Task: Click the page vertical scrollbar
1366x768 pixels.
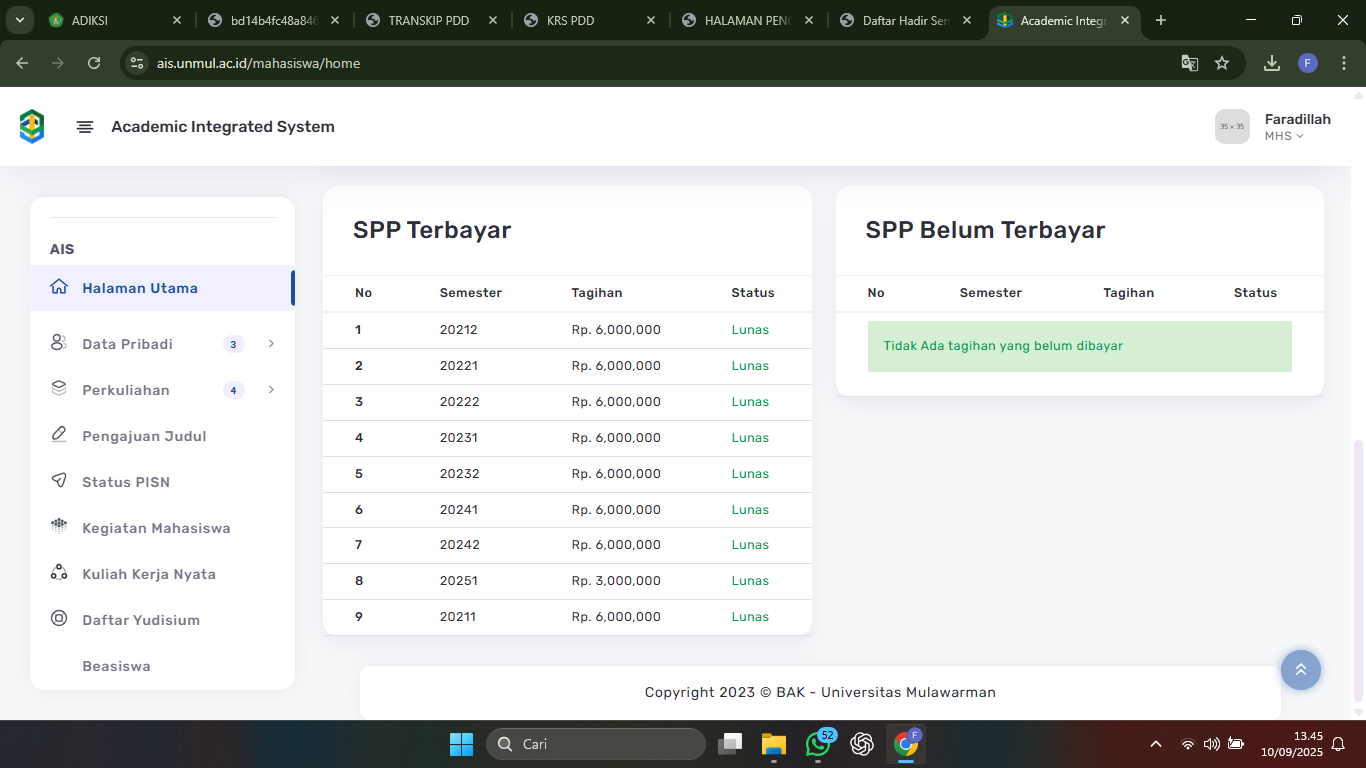Action: pyautogui.click(x=1358, y=570)
